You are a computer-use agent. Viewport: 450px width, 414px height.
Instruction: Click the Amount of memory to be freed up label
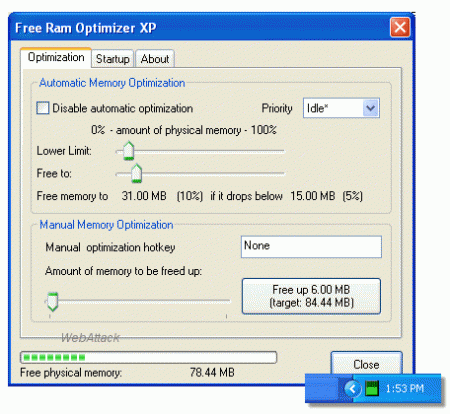coord(123,271)
